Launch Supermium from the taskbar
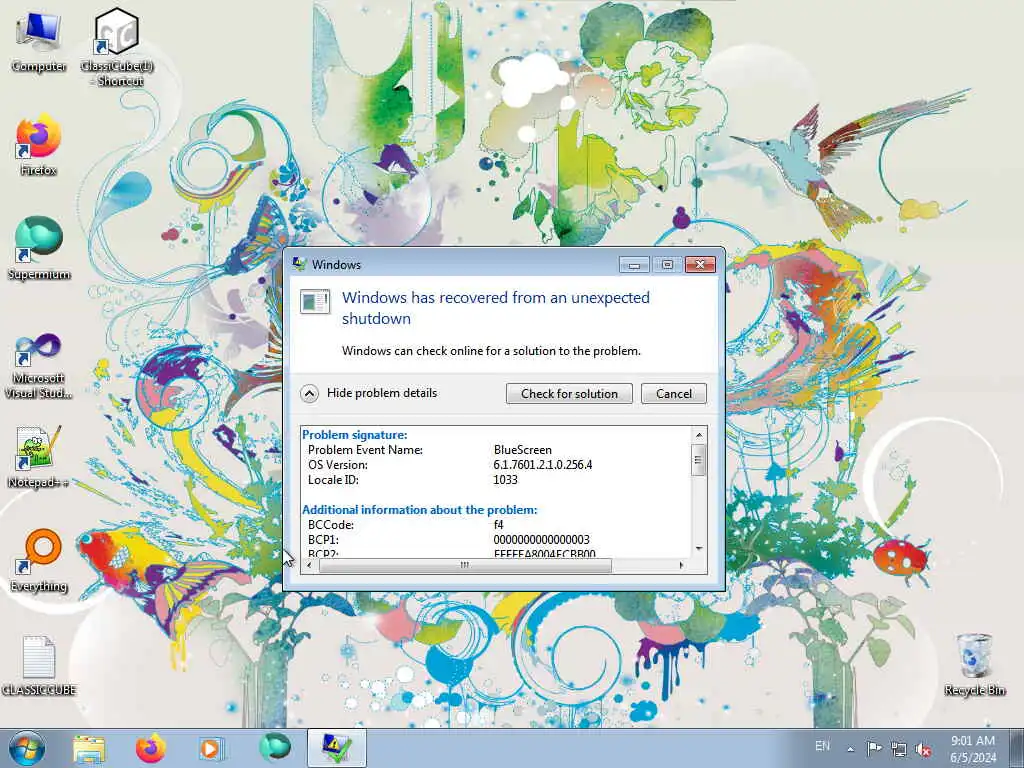 coord(275,748)
